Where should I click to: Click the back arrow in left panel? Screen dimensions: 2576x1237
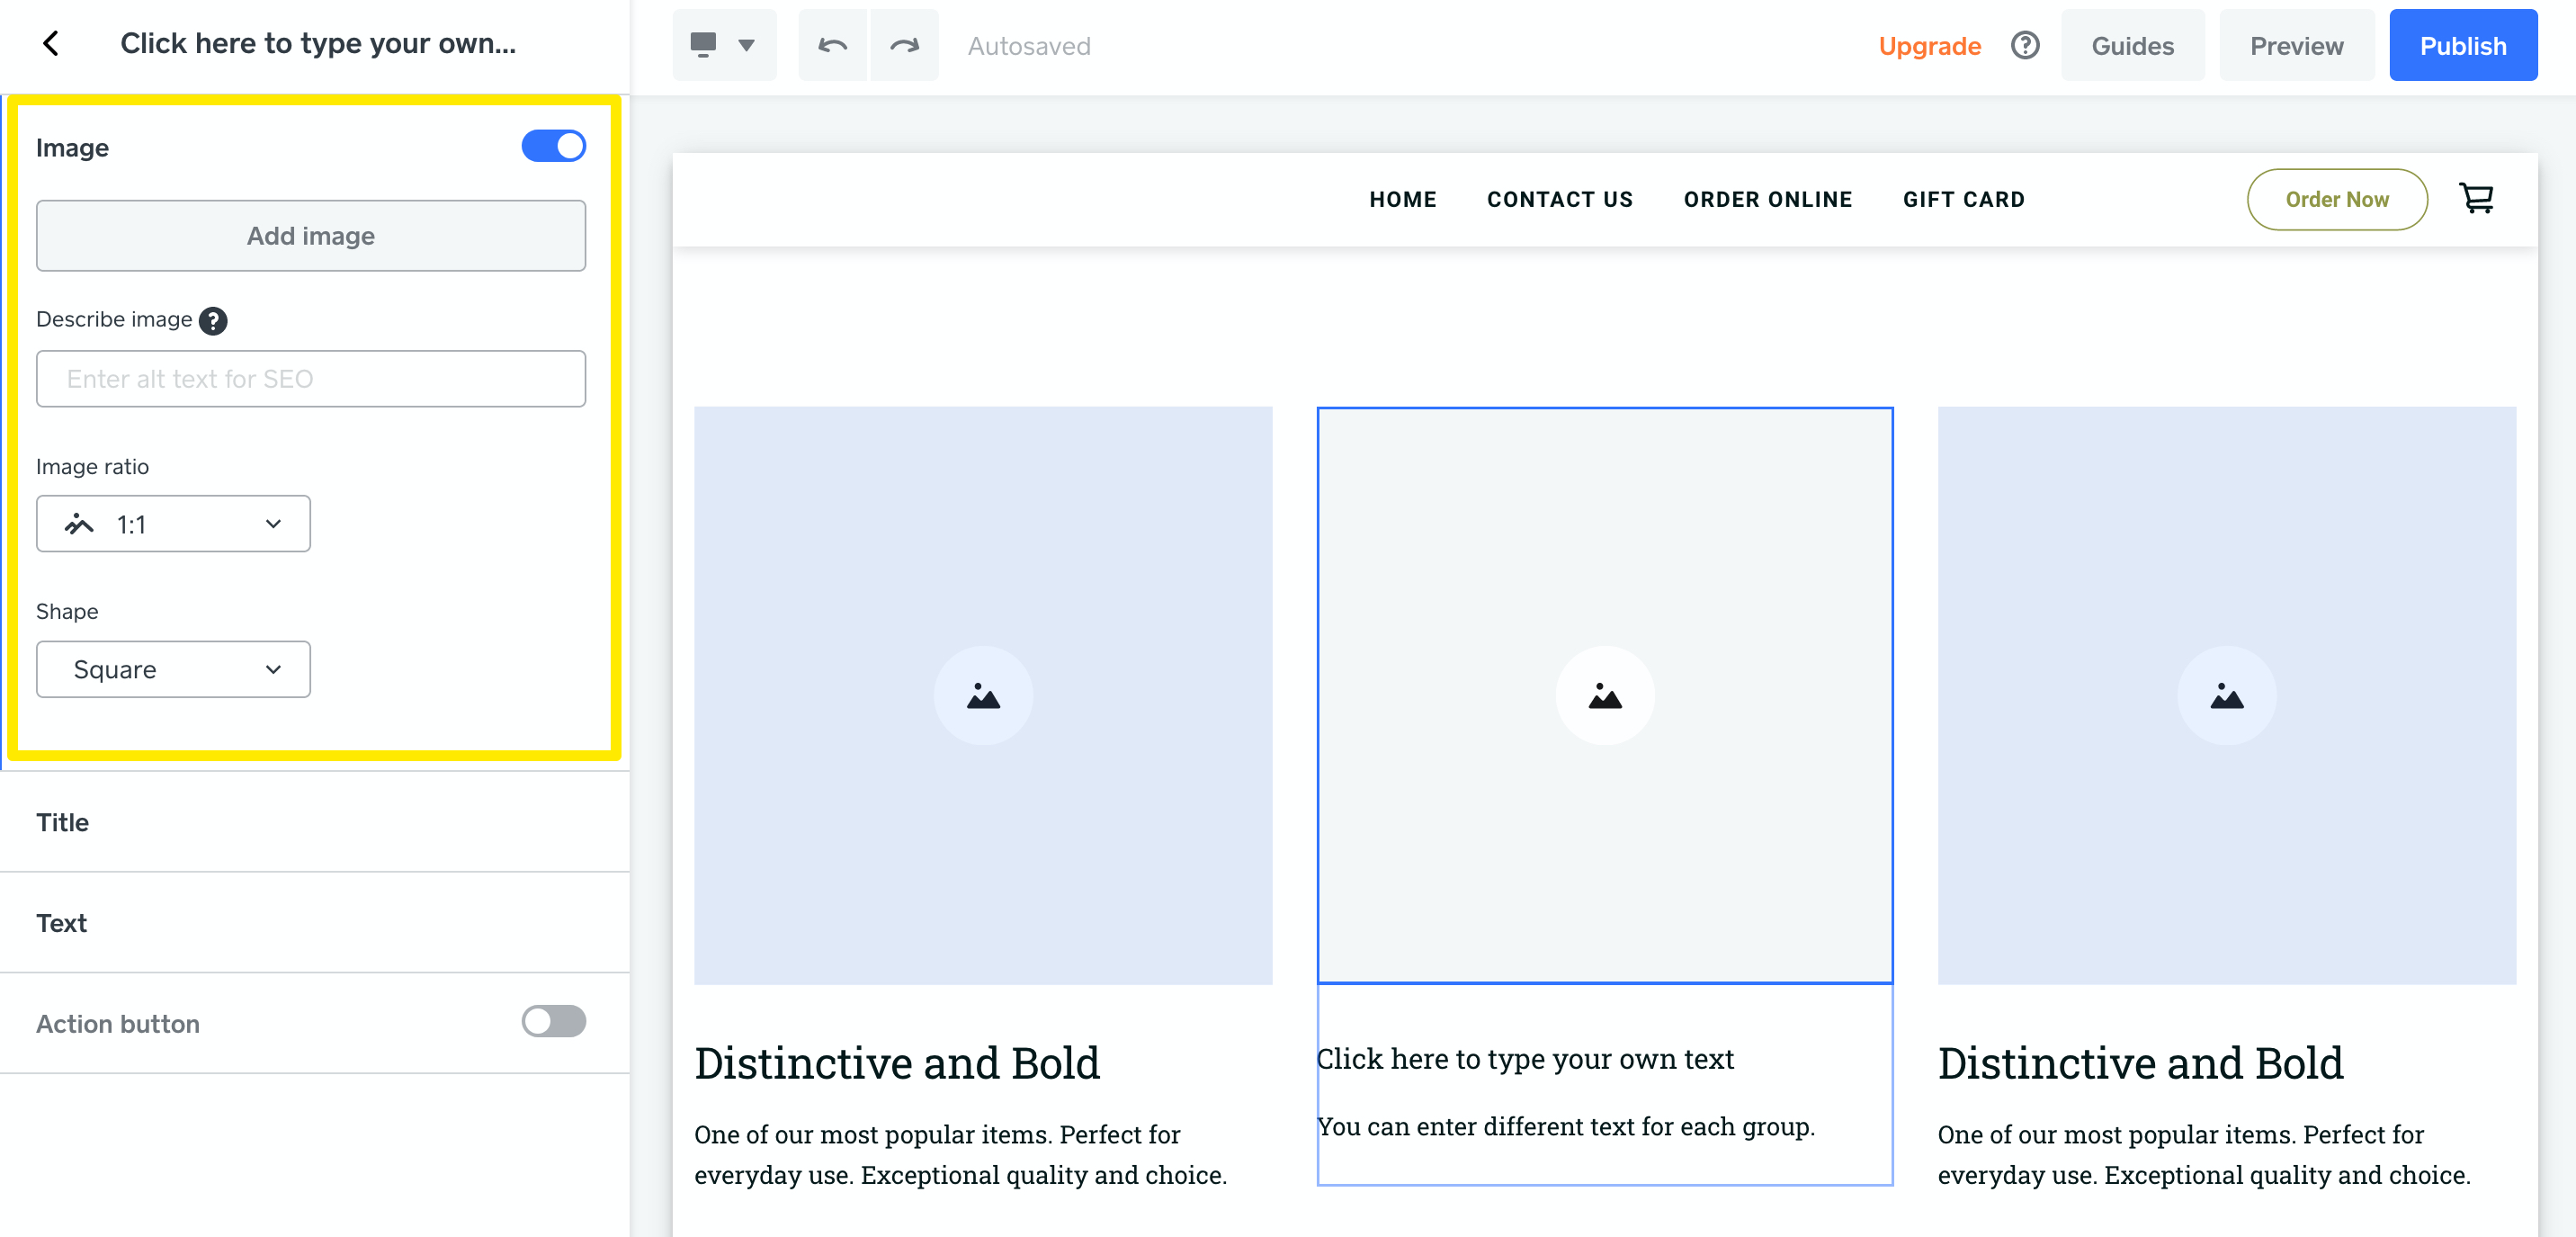[x=51, y=43]
